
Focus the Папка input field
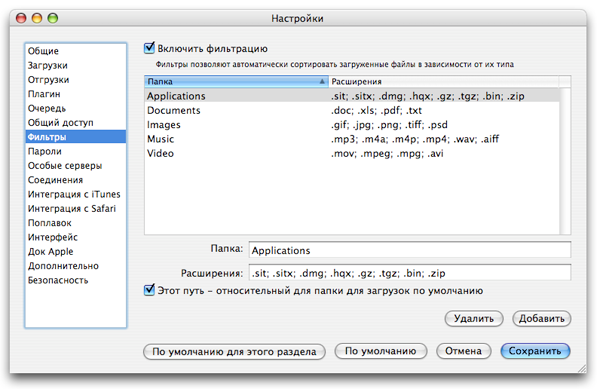pos(410,250)
